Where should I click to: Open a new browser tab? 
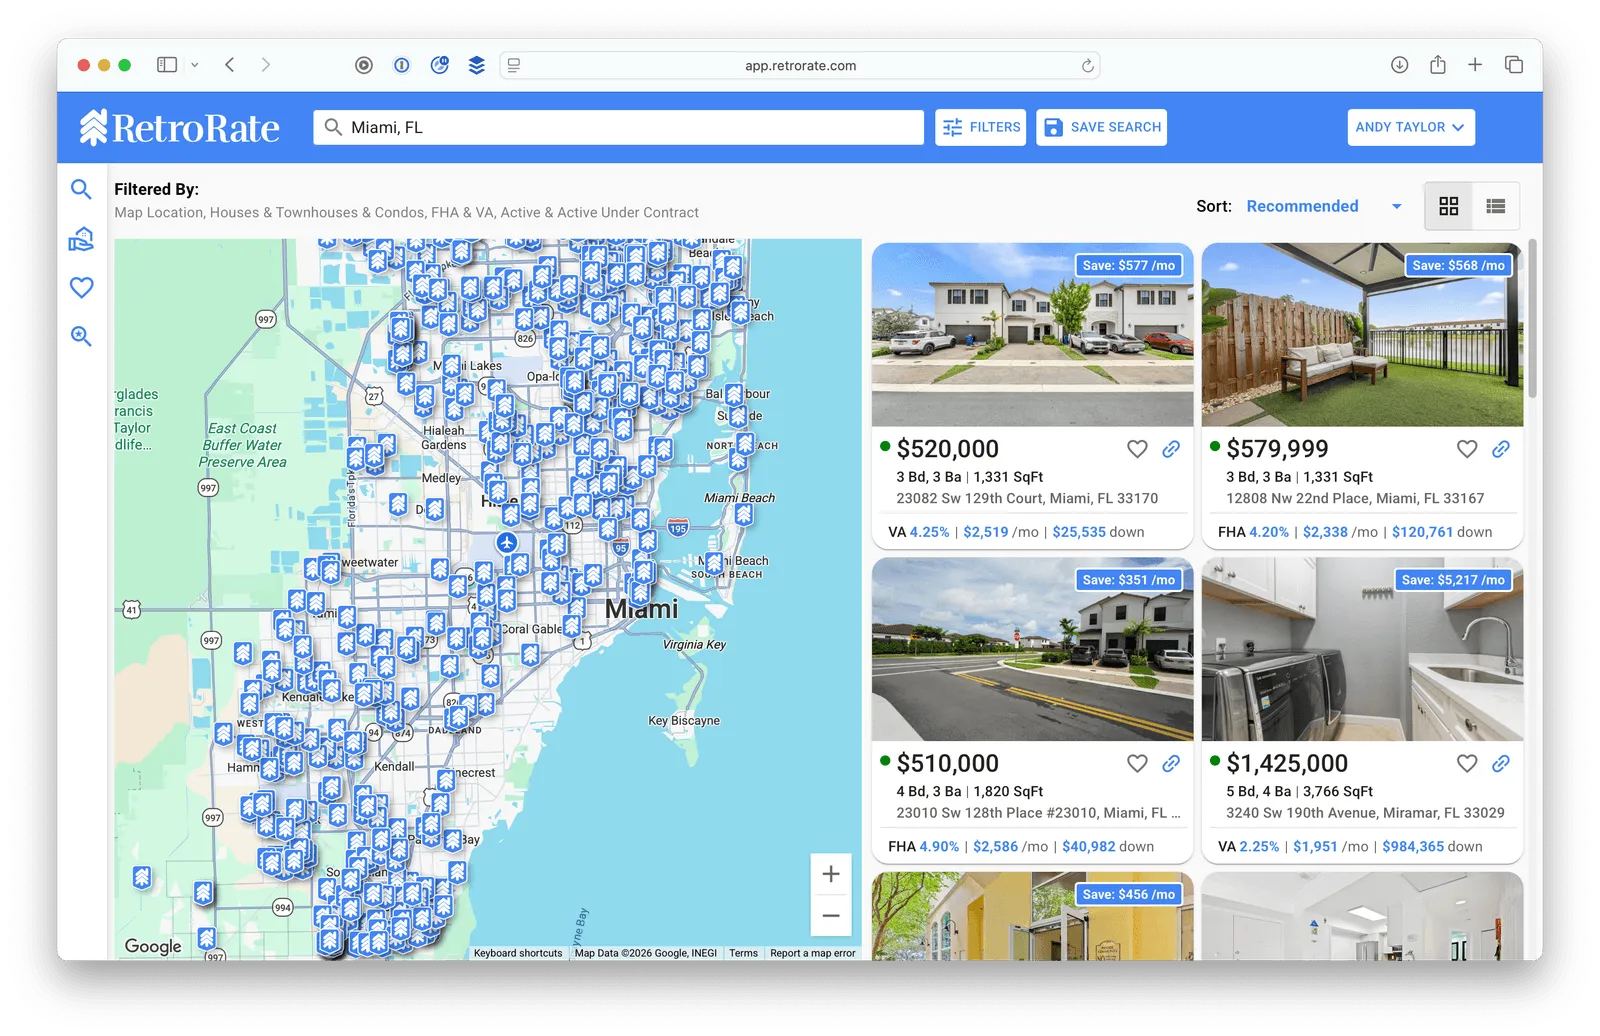pos(1475,65)
